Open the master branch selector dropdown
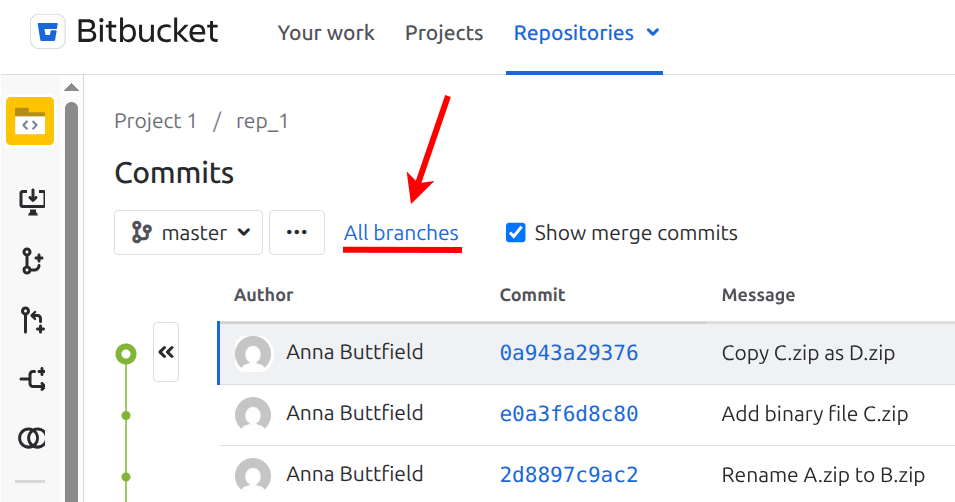 189,233
